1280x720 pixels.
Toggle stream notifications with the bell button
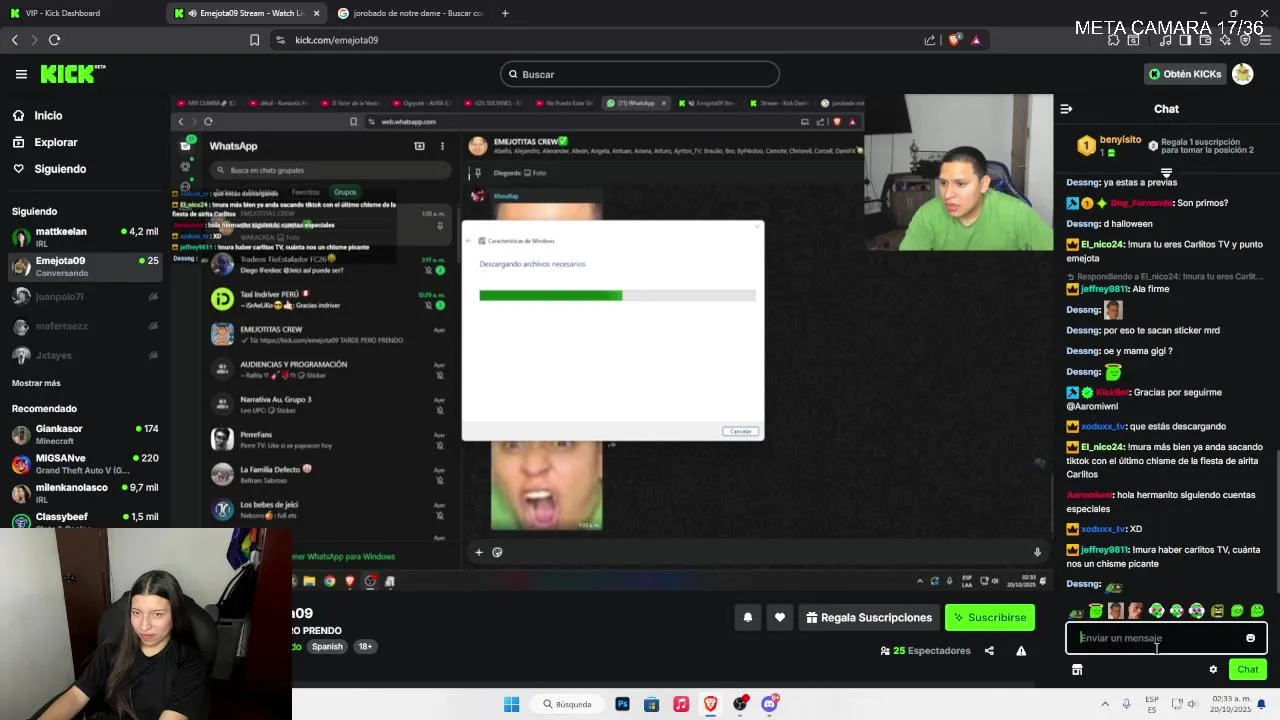pos(747,618)
